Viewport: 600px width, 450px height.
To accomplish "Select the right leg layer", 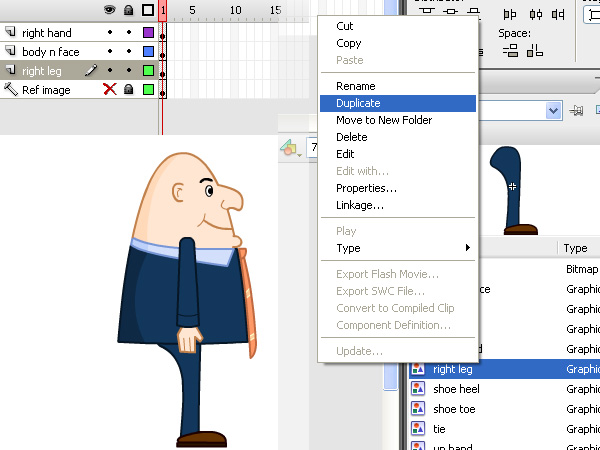I will coord(41,71).
